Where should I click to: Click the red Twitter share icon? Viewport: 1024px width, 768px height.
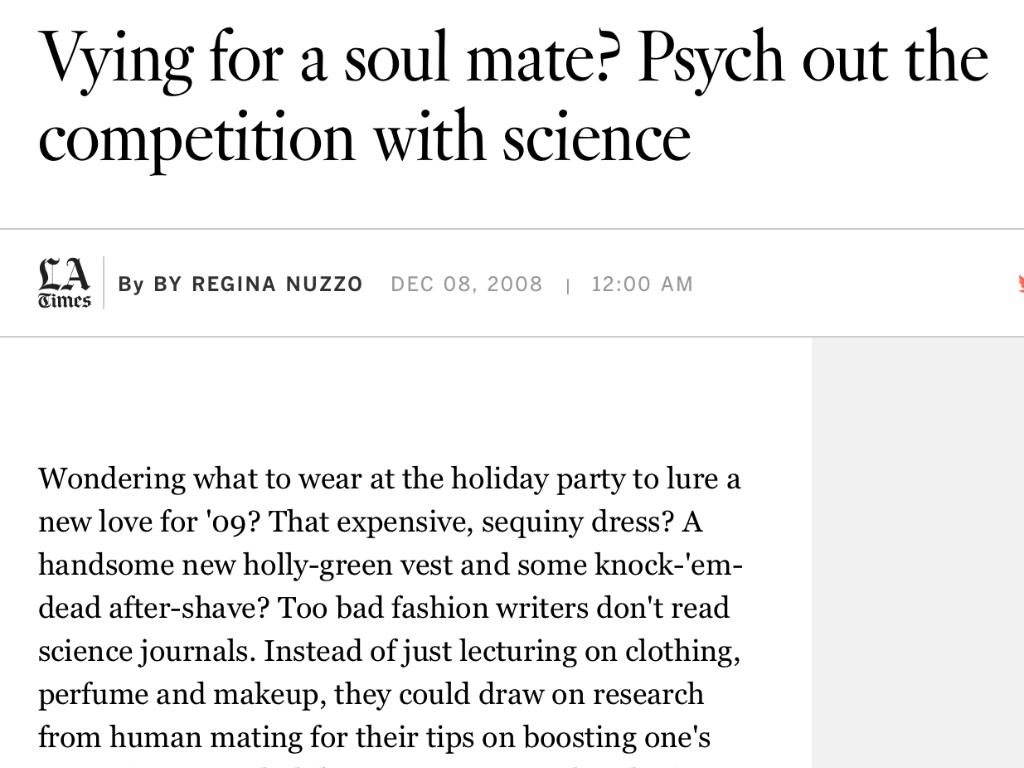coord(1019,284)
